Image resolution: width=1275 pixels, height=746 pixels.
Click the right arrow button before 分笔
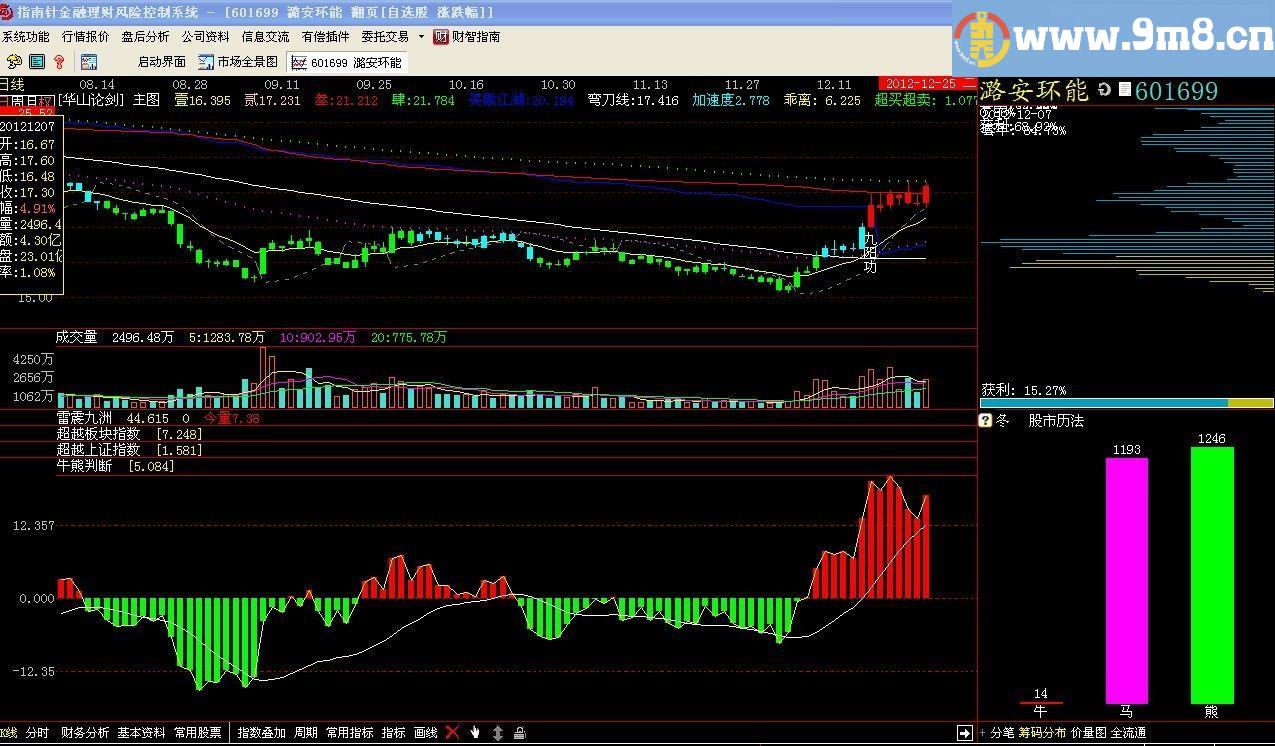(964, 733)
